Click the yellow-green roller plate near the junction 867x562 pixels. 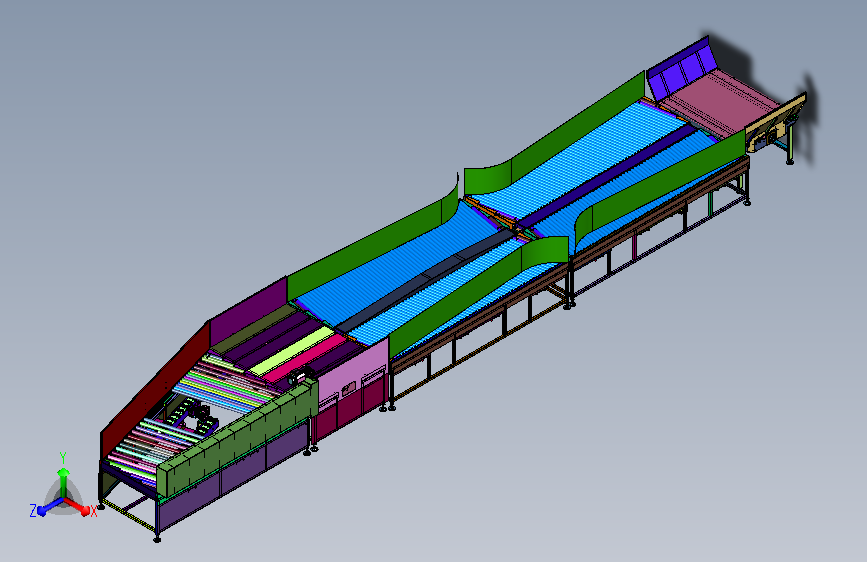tap(290, 351)
